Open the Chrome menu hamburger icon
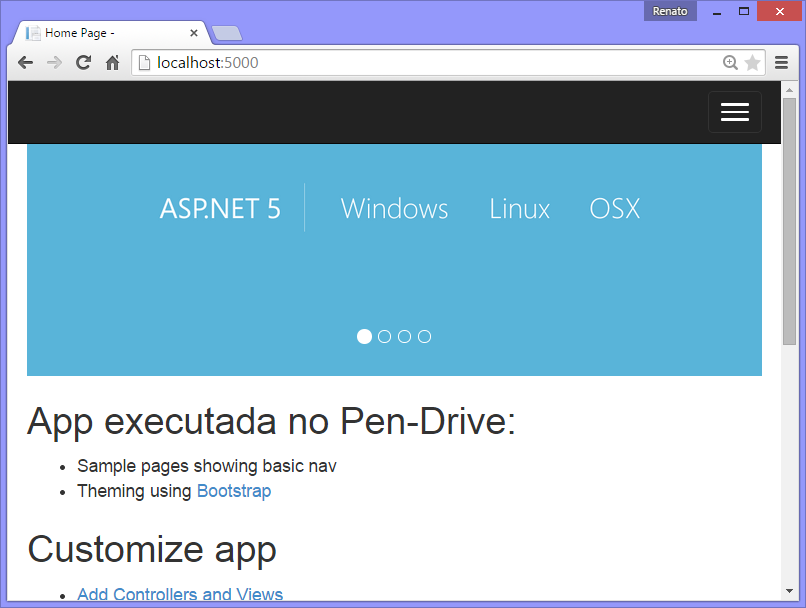Viewport: 806px width, 608px height. [781, 63]
